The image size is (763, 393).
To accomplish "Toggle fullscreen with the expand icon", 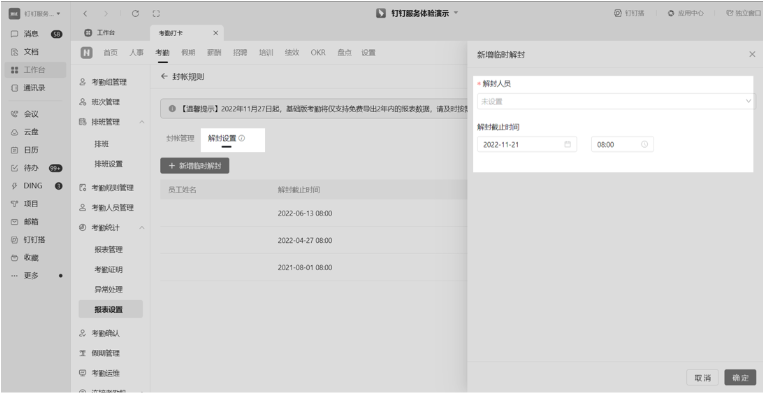I will coord(156,14).
